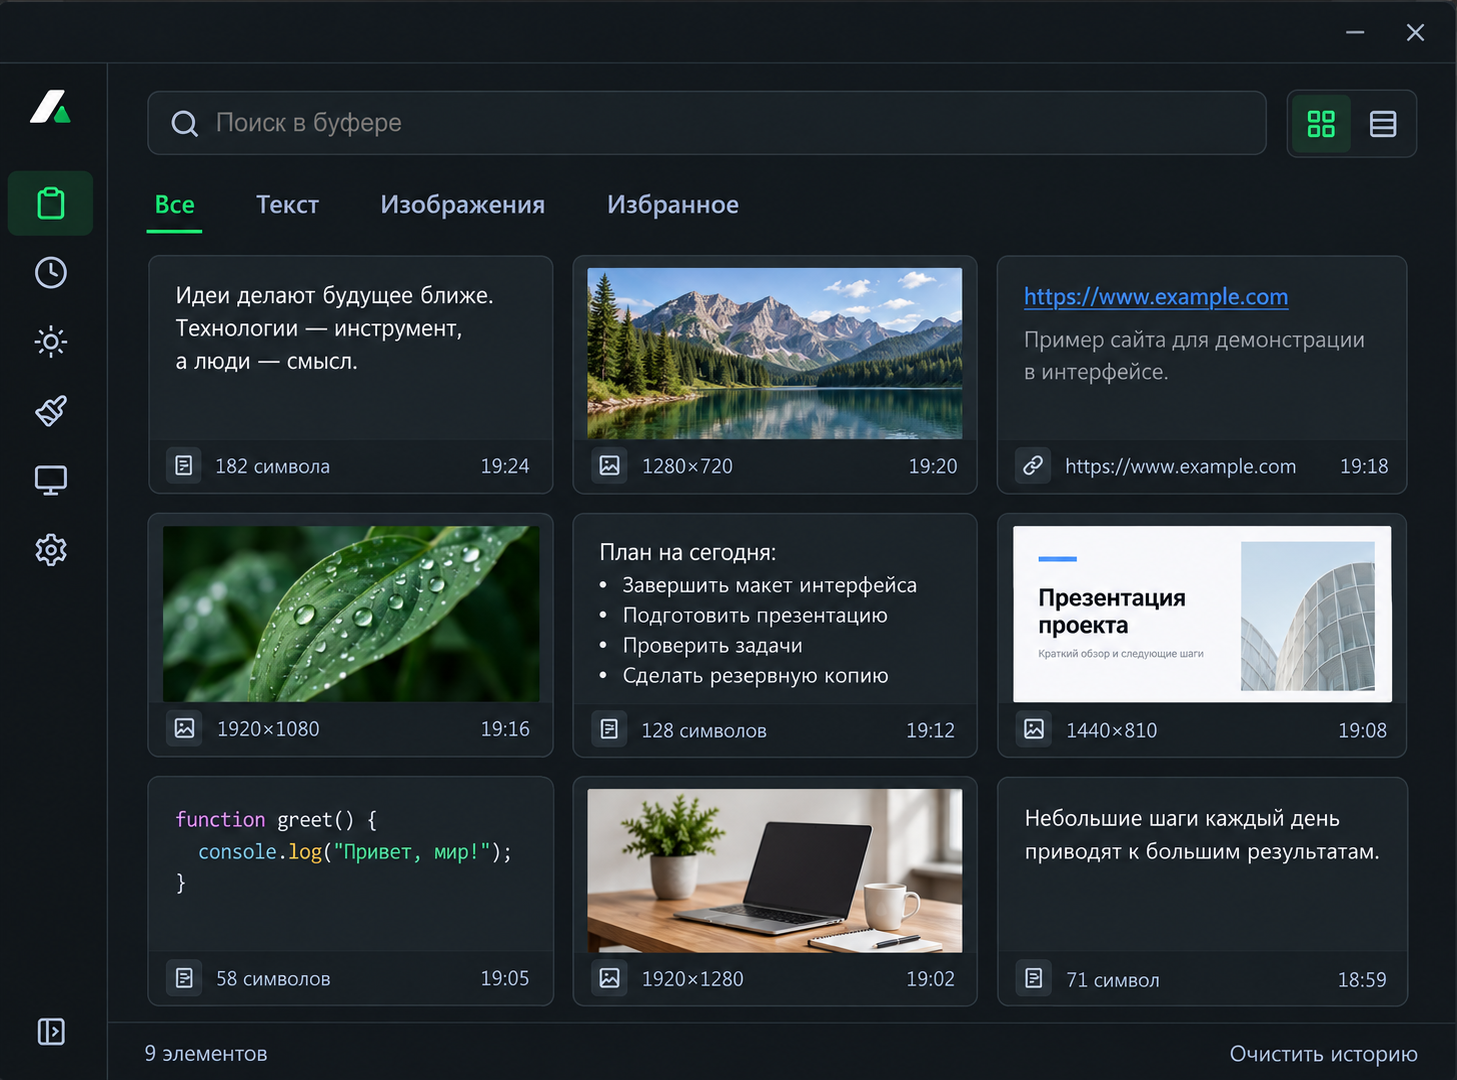This screenshot has width=1457, height=1080.
Task: Click the 71 символ label
Action: click(1113, 980)
